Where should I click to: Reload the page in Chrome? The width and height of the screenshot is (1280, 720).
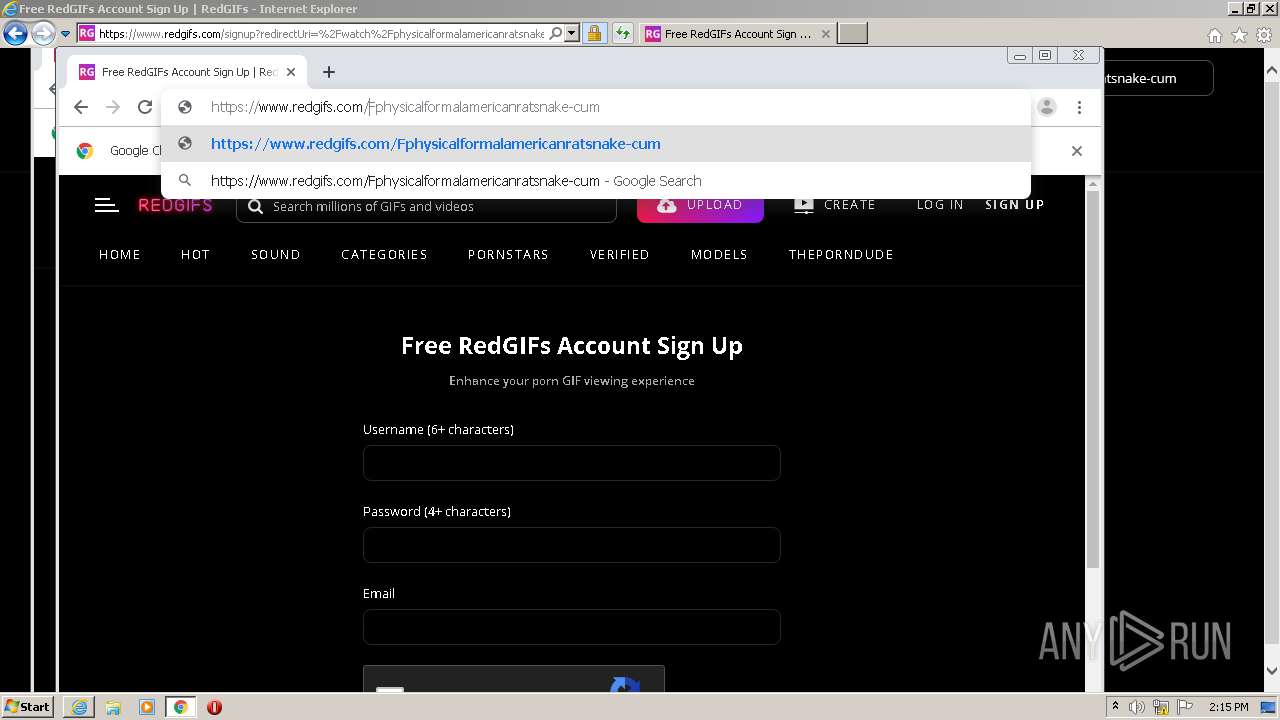point(145,107)
